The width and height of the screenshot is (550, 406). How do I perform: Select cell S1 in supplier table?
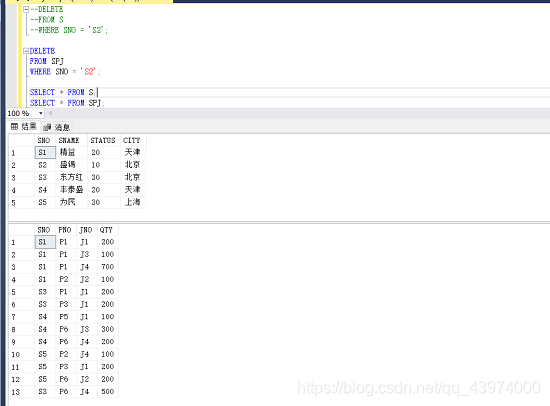click(45, 153)
